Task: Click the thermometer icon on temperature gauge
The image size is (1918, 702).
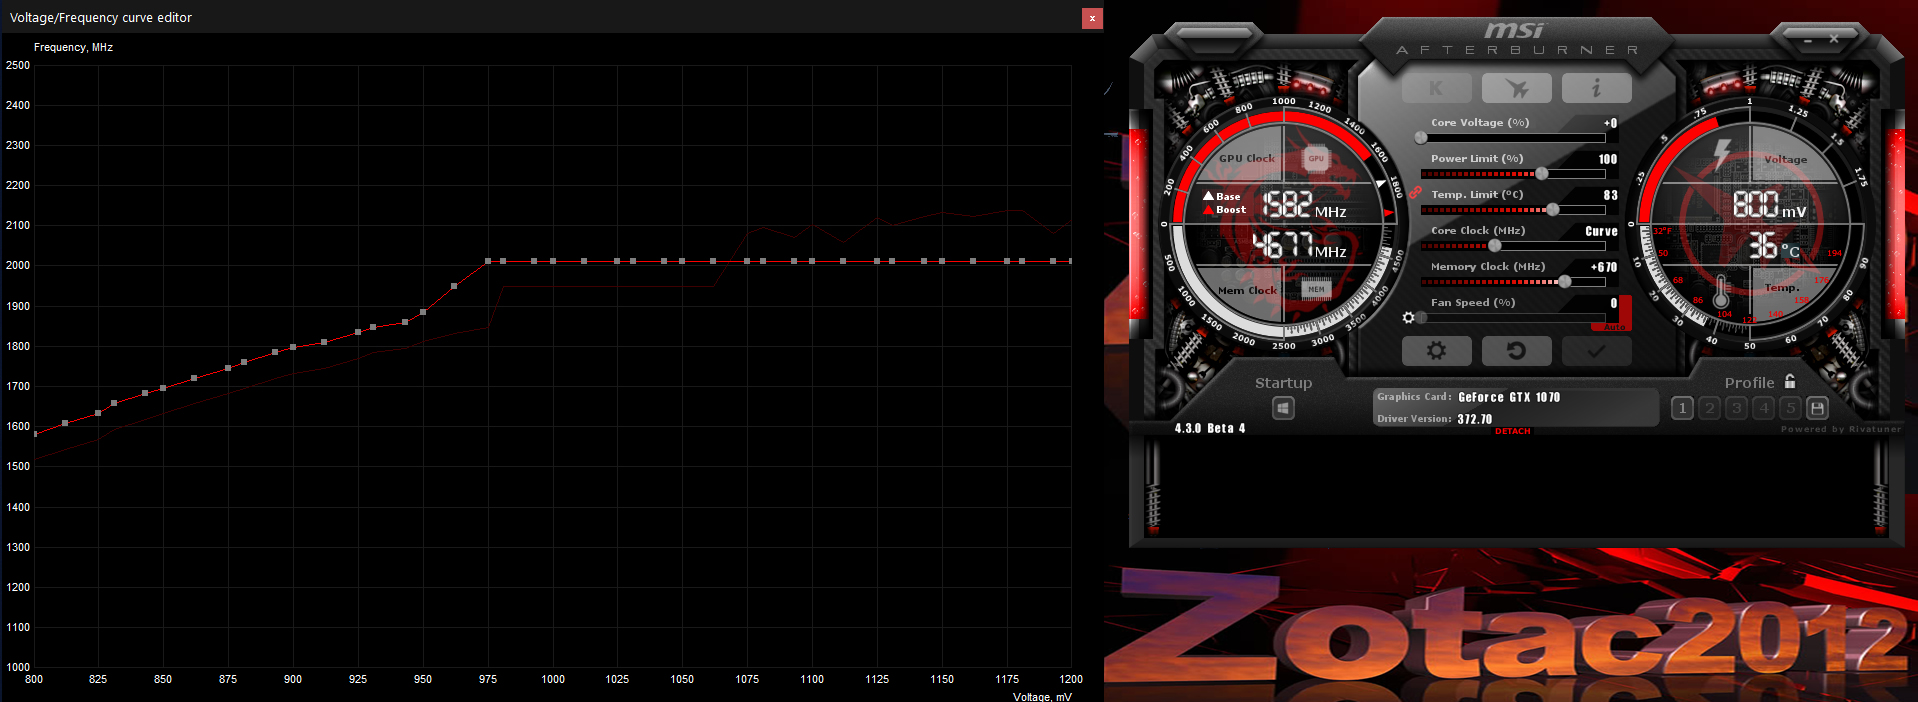Action: (x=1721, y=292)
